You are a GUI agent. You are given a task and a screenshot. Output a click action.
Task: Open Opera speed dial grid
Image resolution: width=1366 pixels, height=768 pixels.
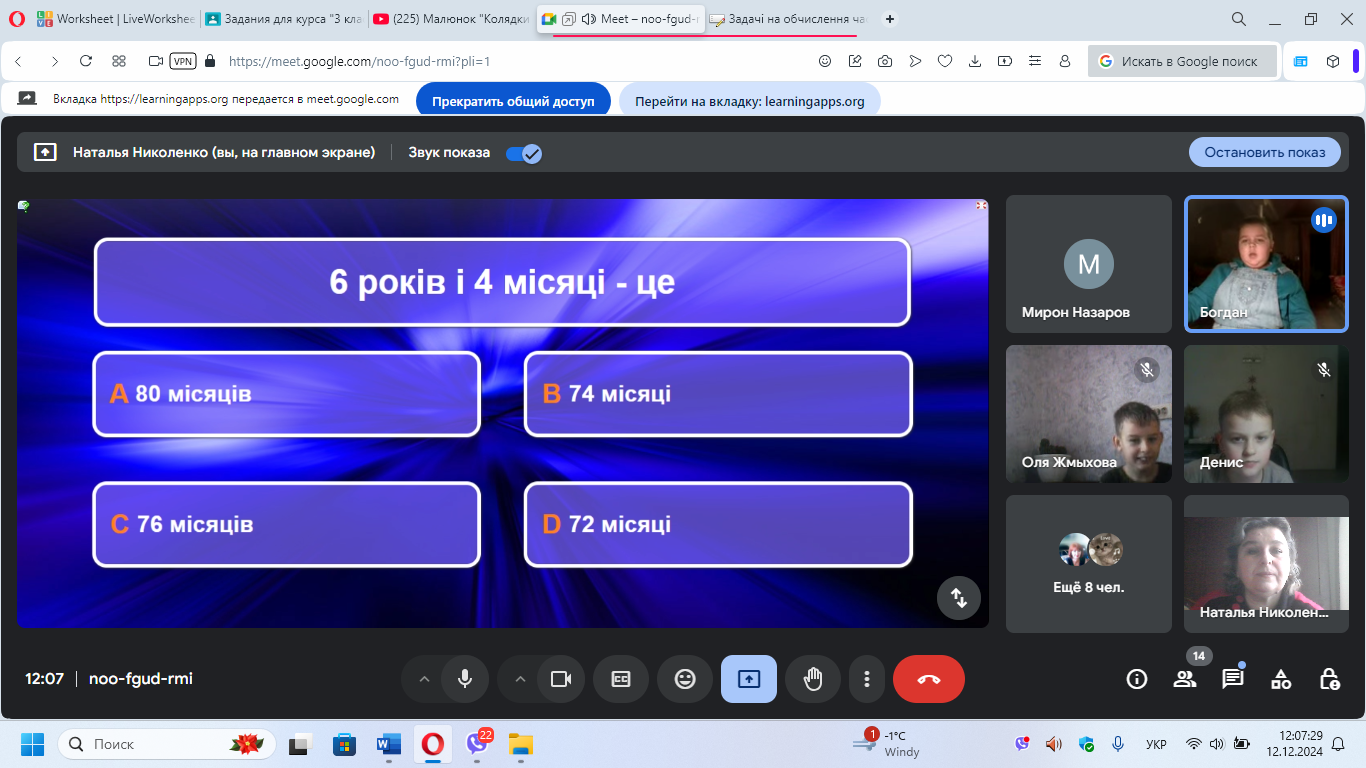[x=119, y=61]
